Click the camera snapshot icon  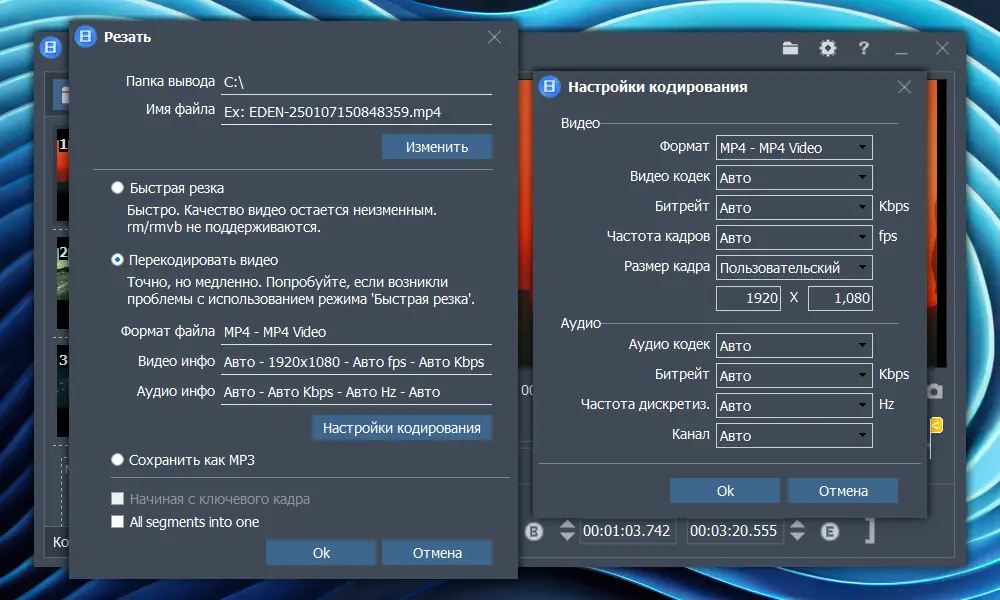click(x=934, y=391)
